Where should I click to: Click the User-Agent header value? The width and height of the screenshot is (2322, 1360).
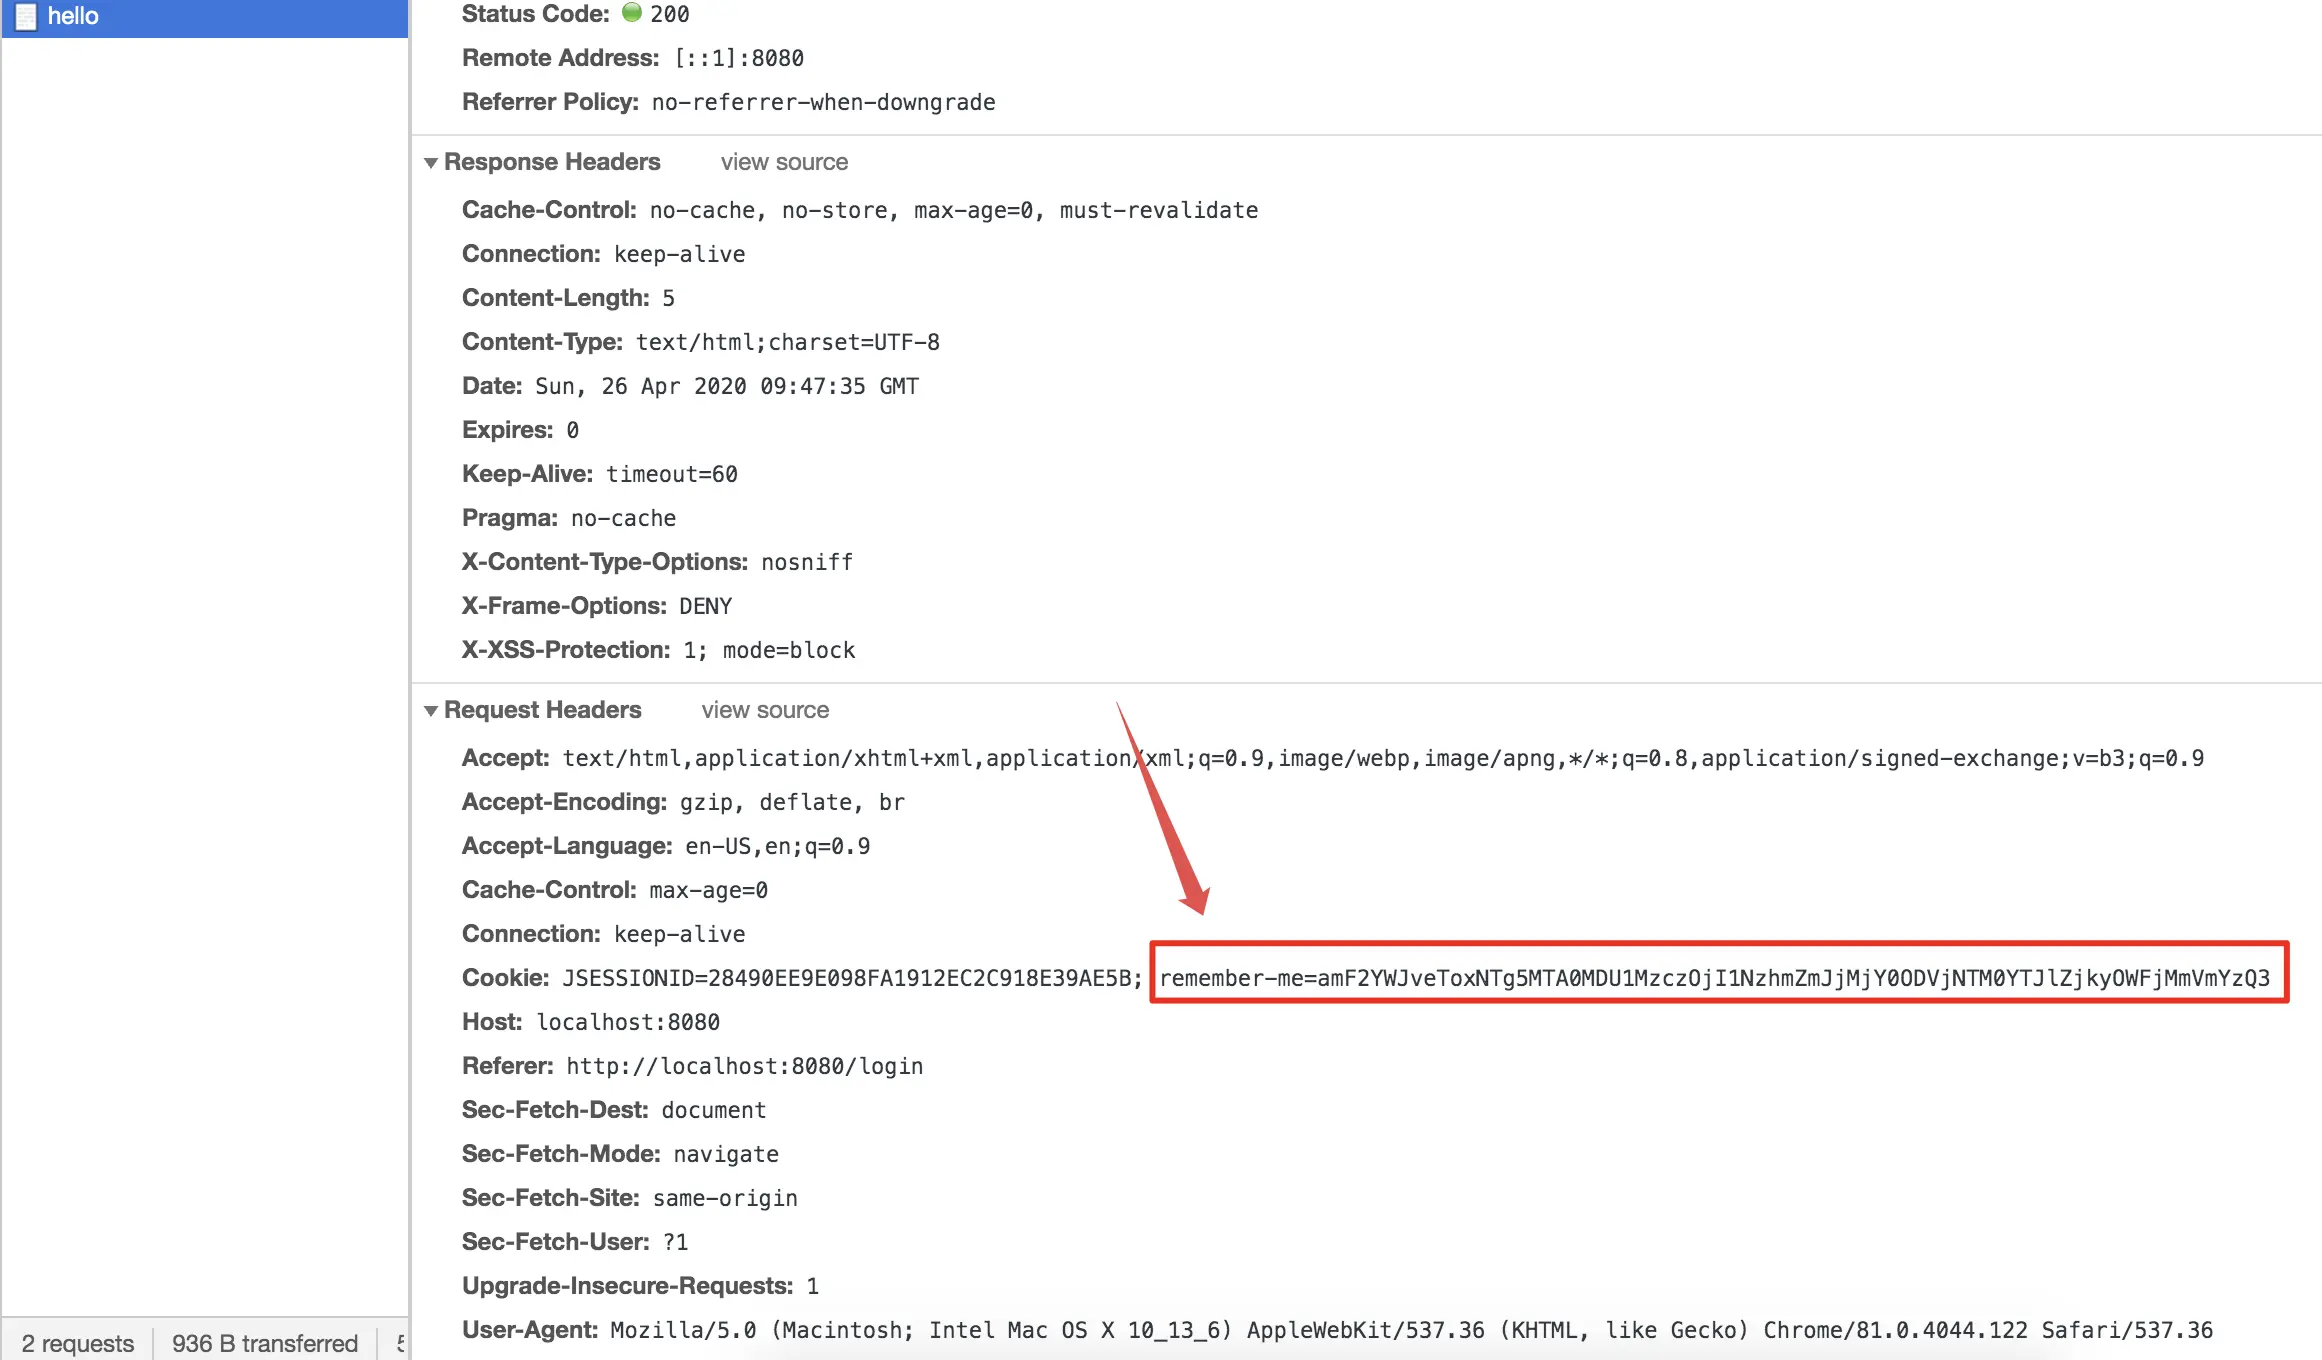click(x=1410, y=1330)
